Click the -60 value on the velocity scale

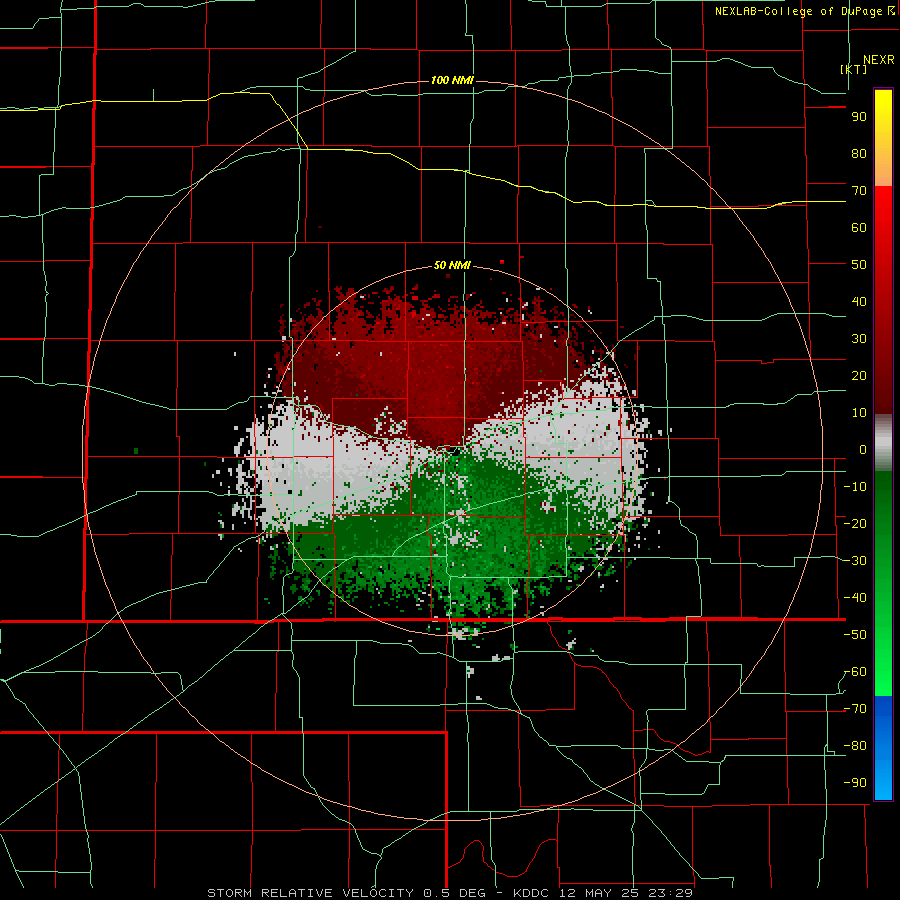pos(855,672)
